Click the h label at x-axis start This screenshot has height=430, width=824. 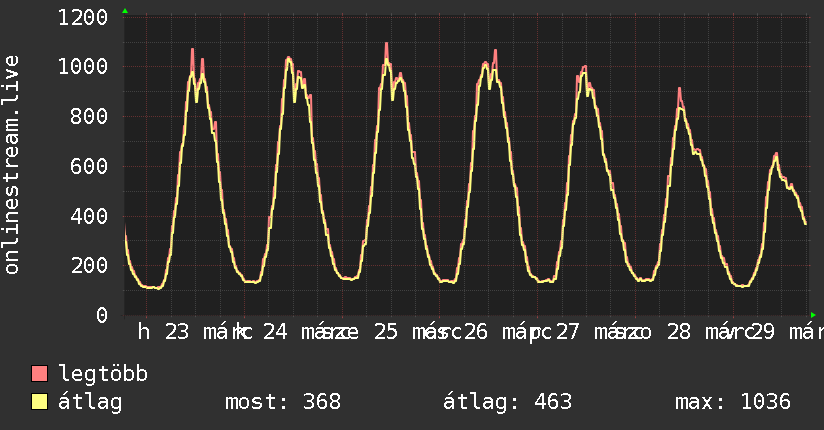(143, 332)
